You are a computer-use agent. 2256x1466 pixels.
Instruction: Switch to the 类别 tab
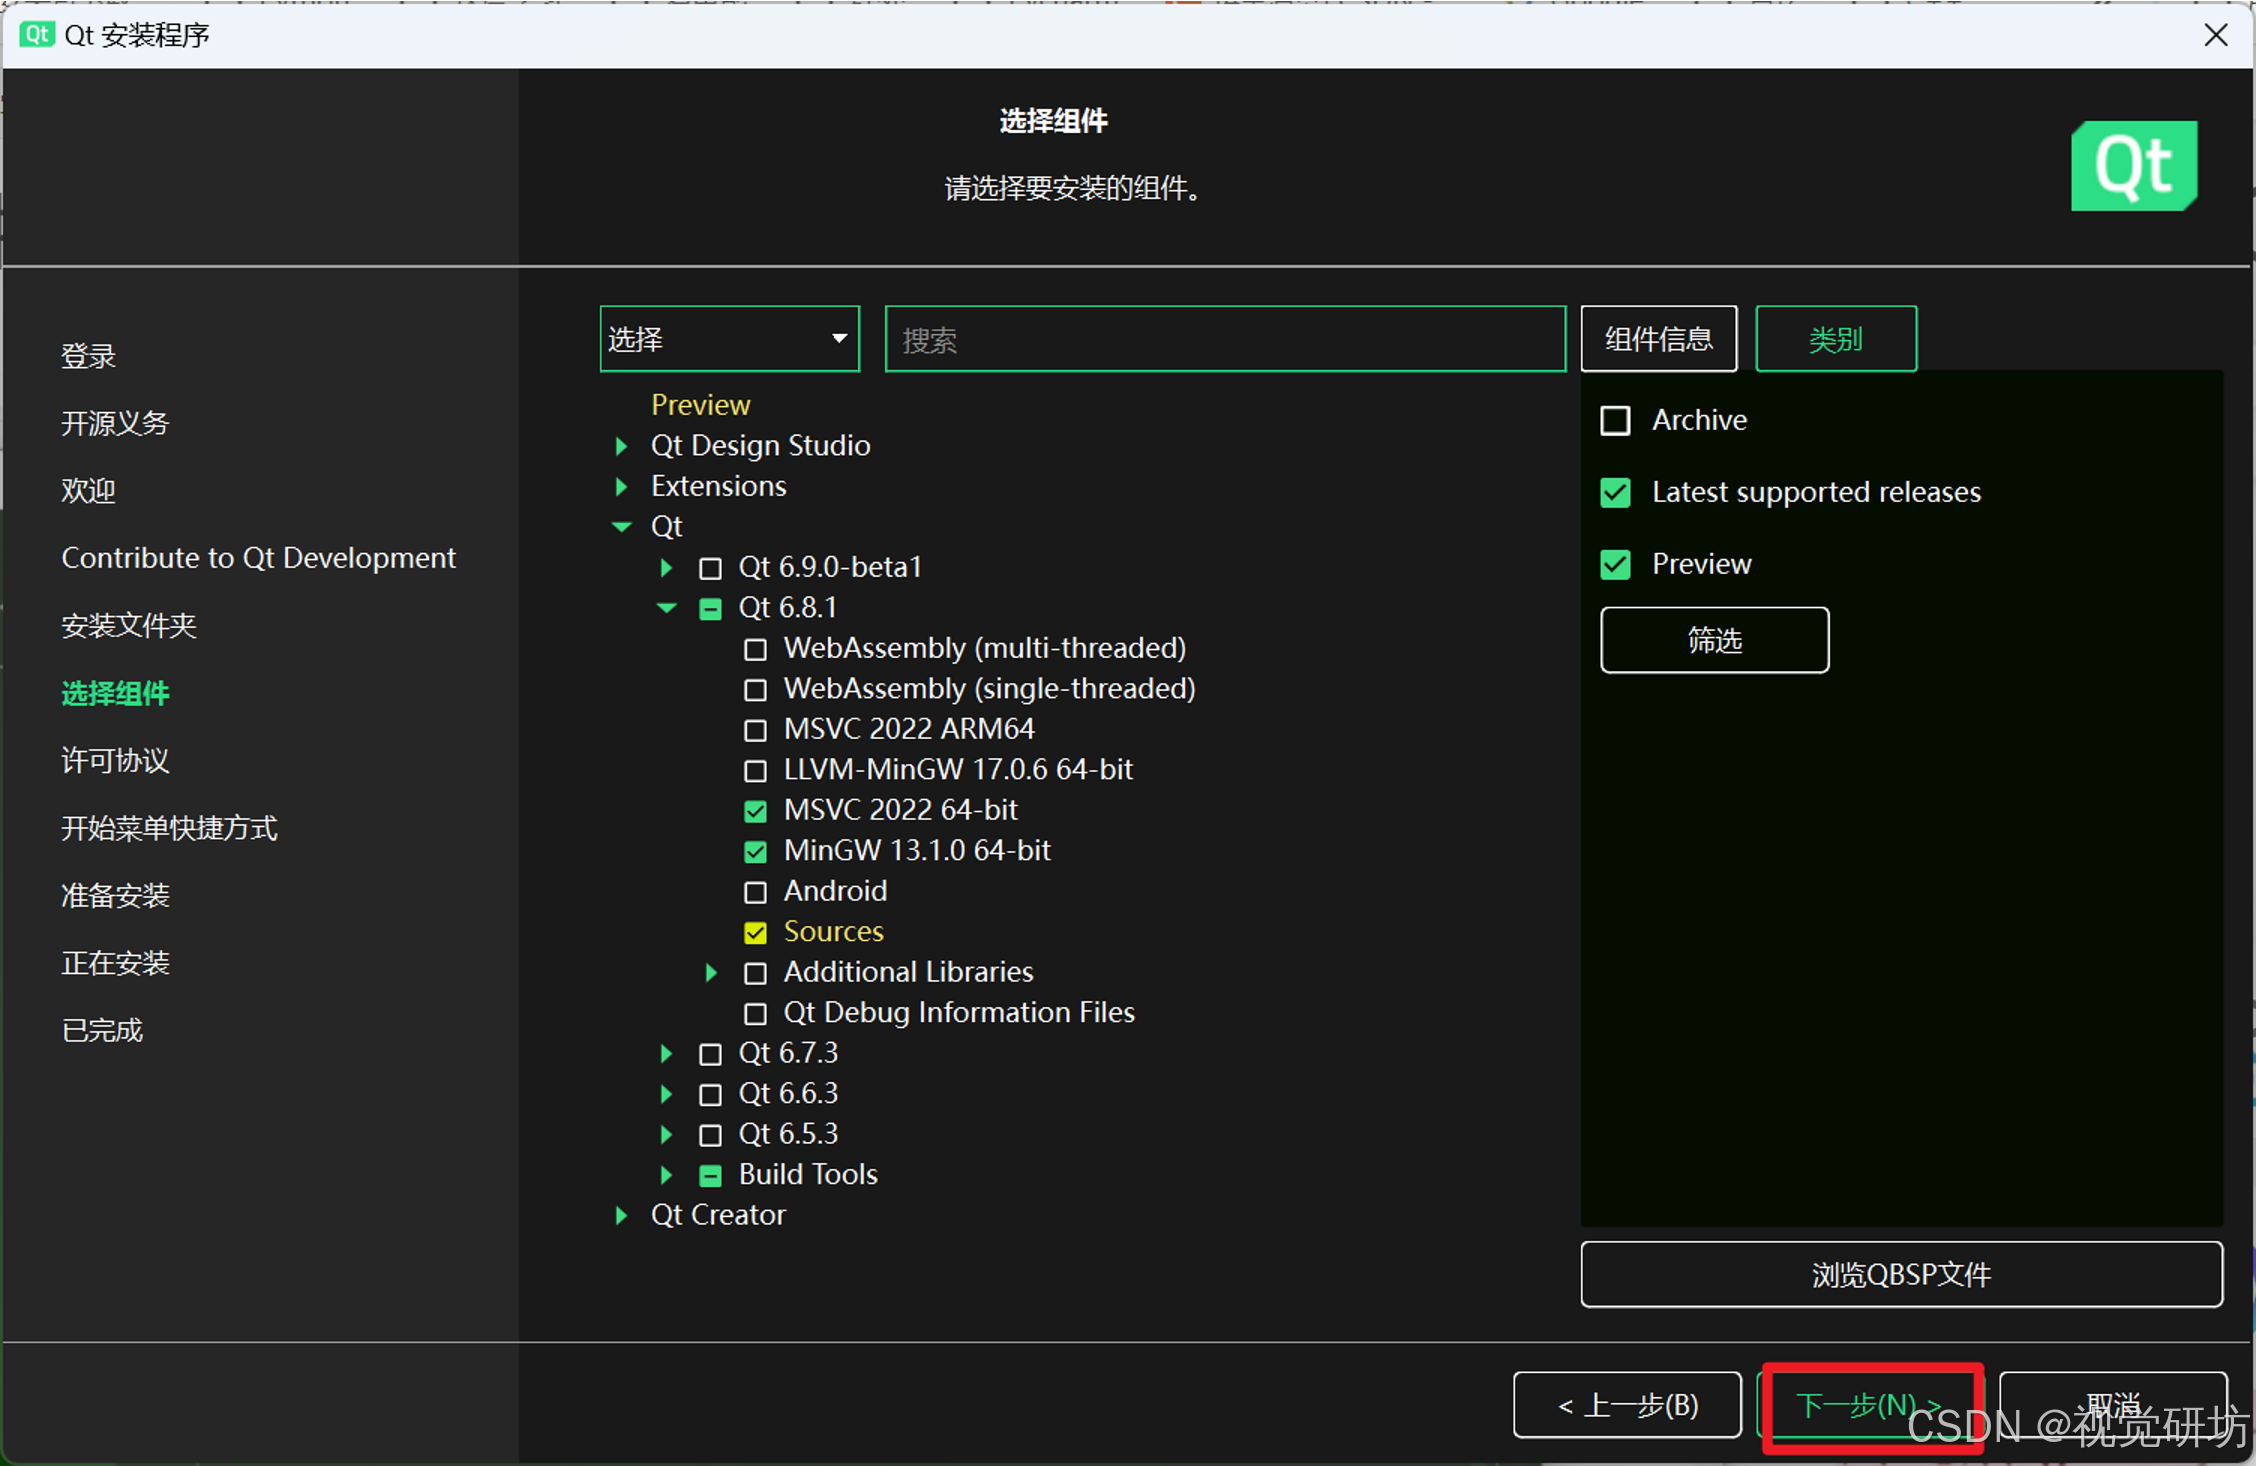pos(1835,339)
